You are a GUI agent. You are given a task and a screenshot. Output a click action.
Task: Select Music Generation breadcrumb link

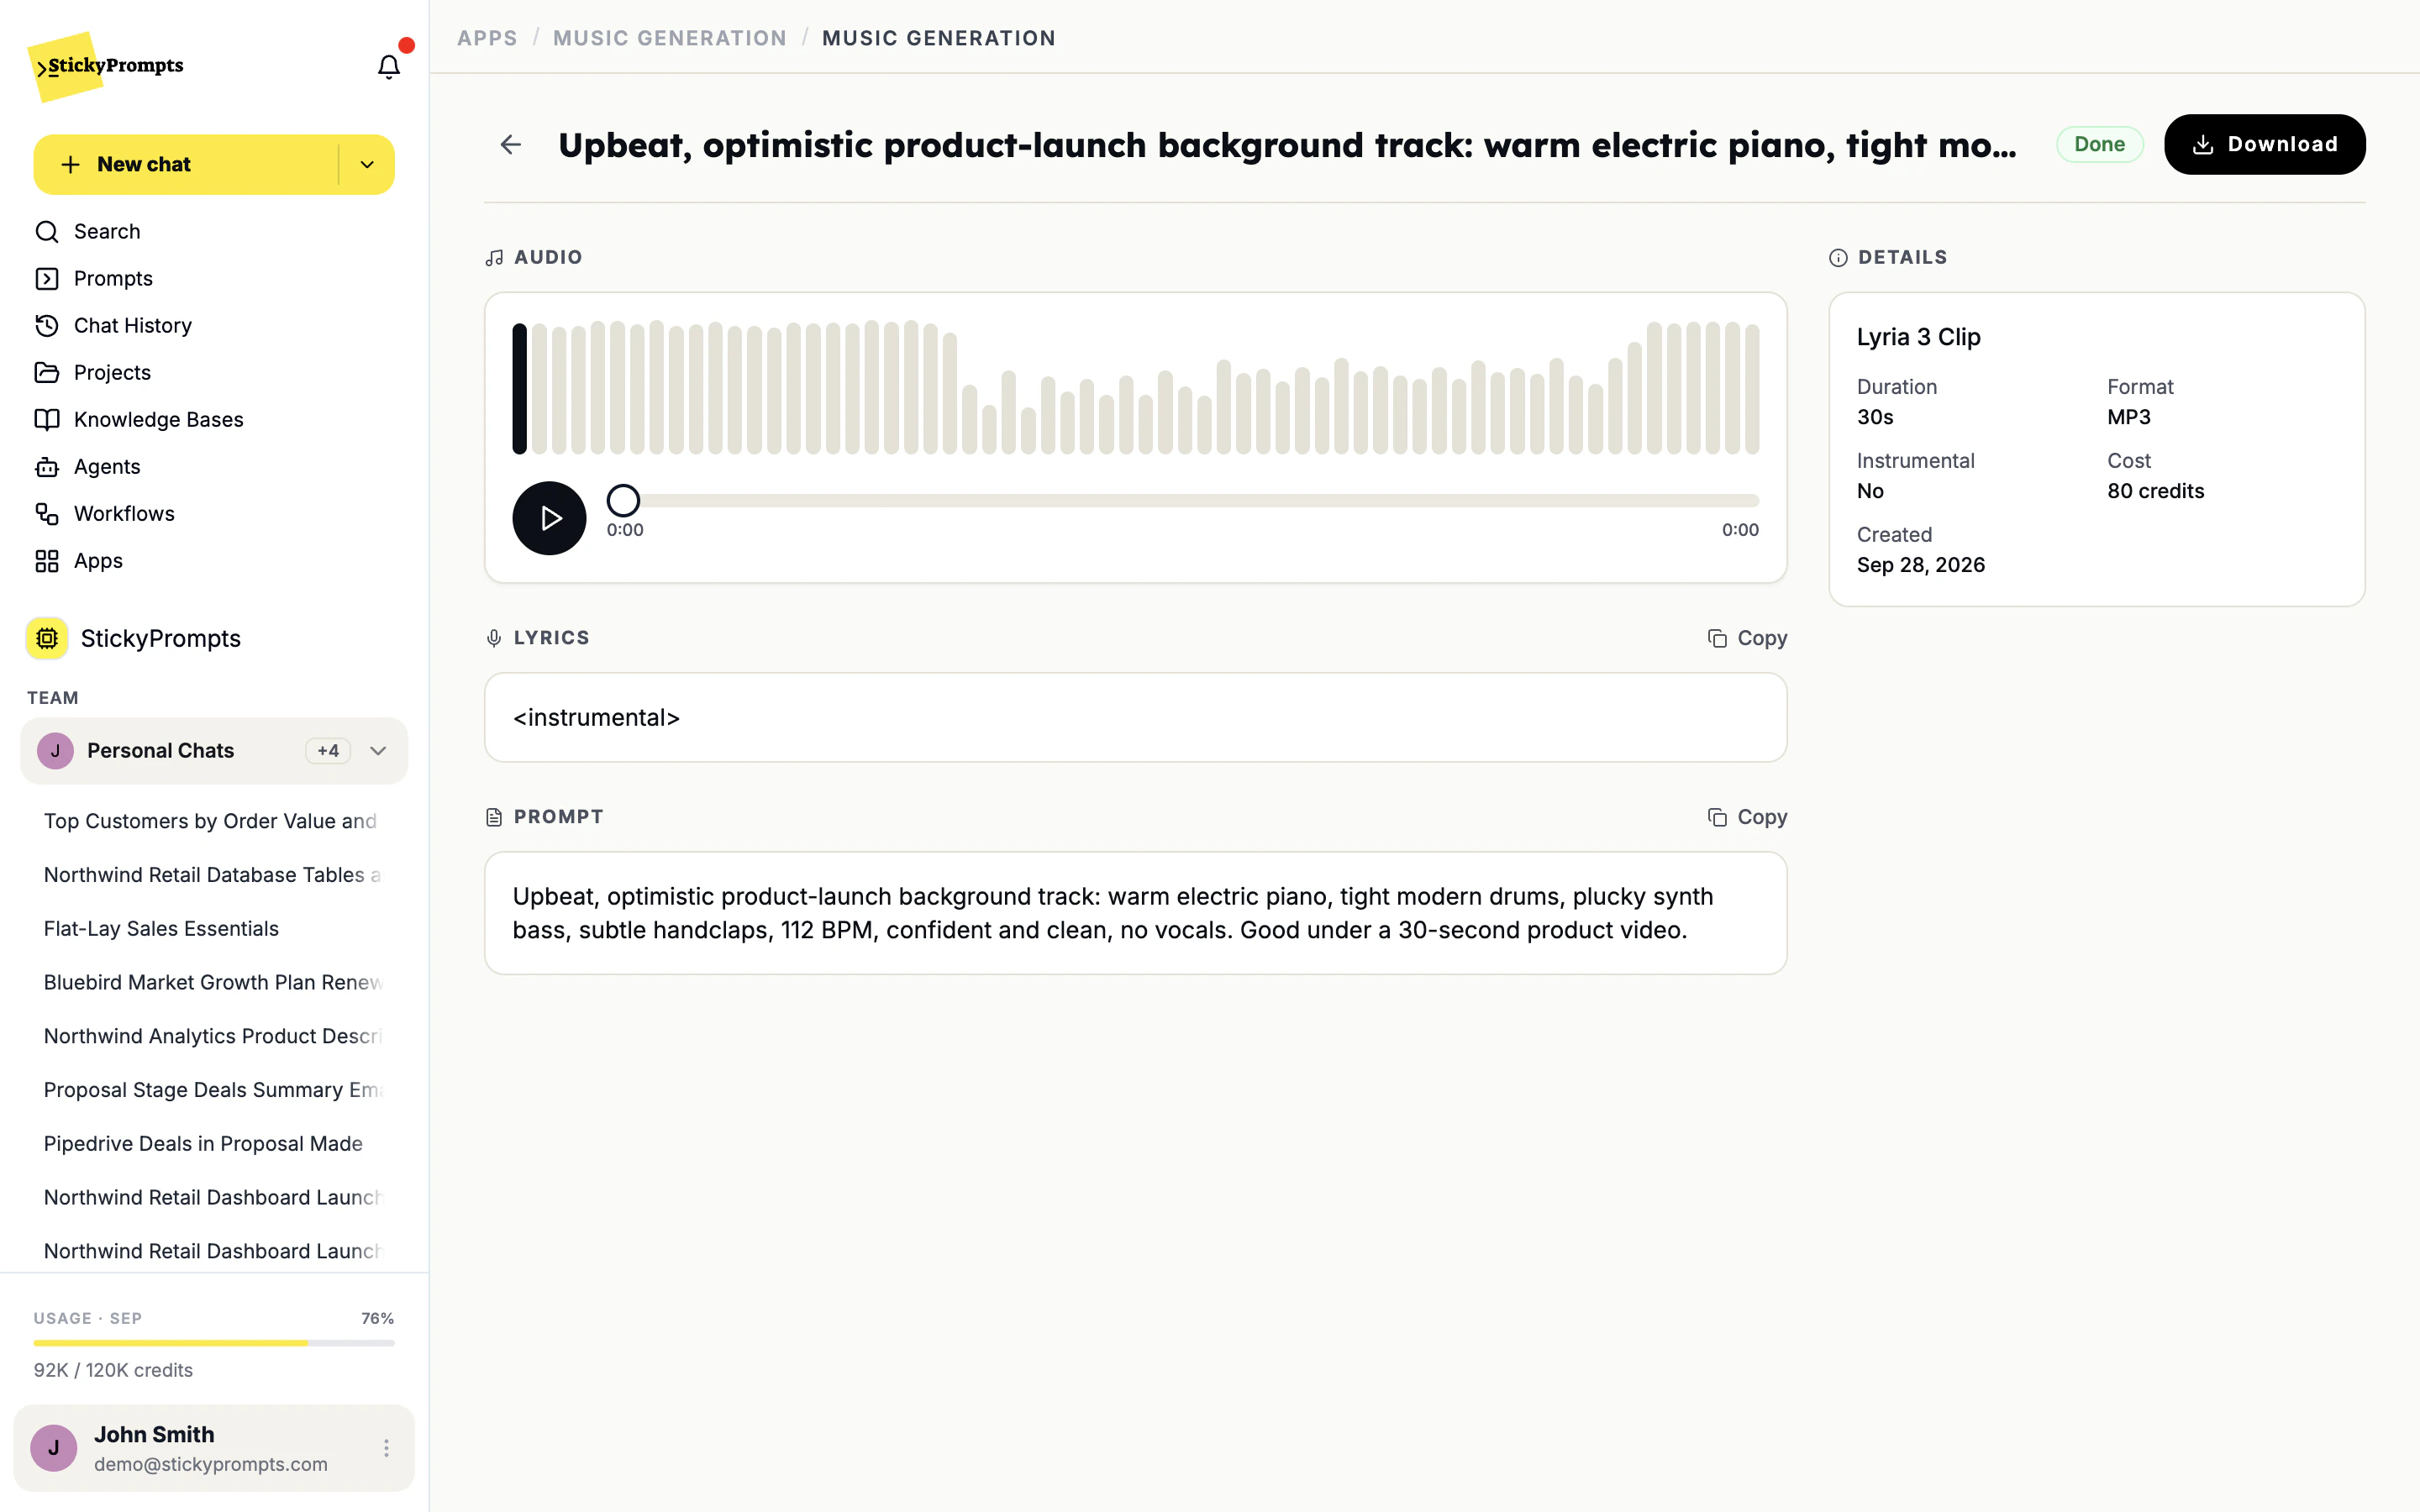coord(670,38)
